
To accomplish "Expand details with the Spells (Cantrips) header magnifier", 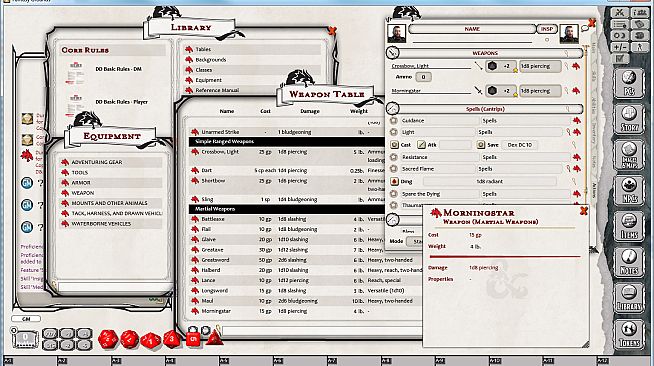I will click(568, 109).
